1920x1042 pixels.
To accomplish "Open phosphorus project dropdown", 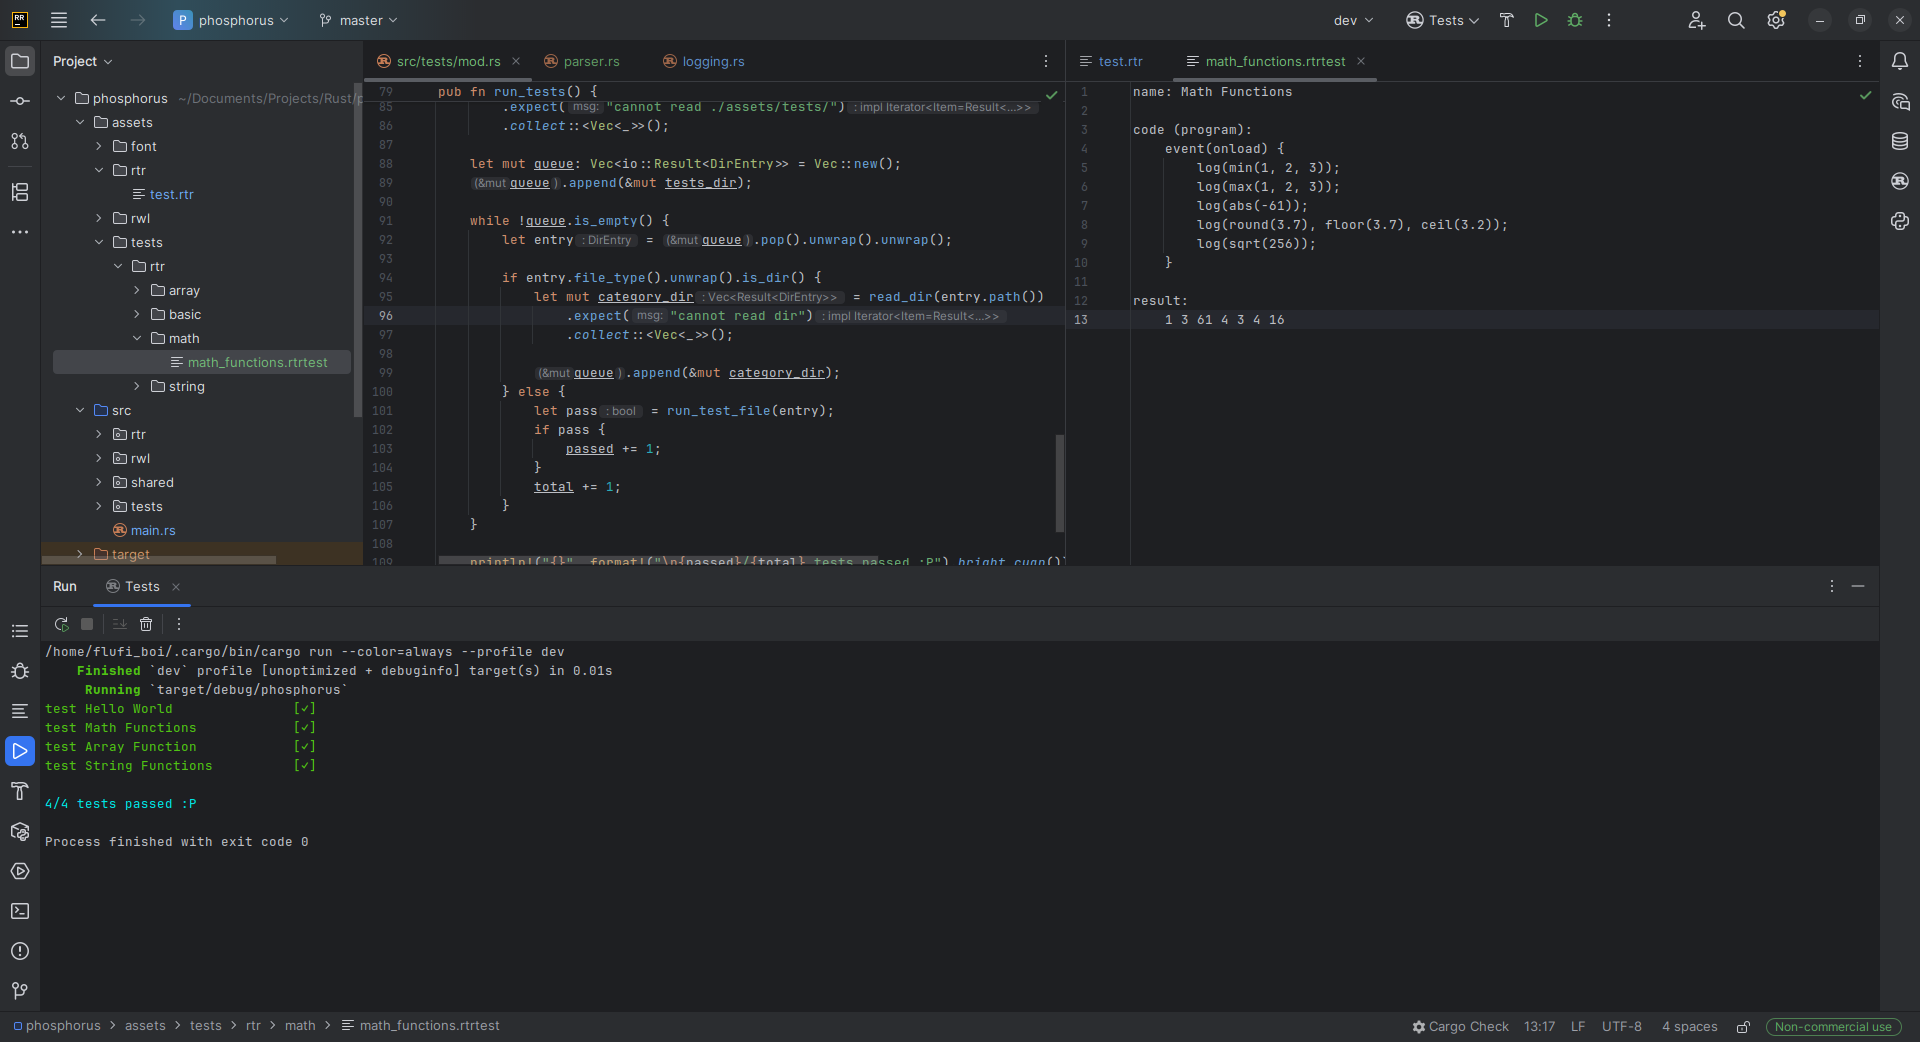I will coord(231,20).
